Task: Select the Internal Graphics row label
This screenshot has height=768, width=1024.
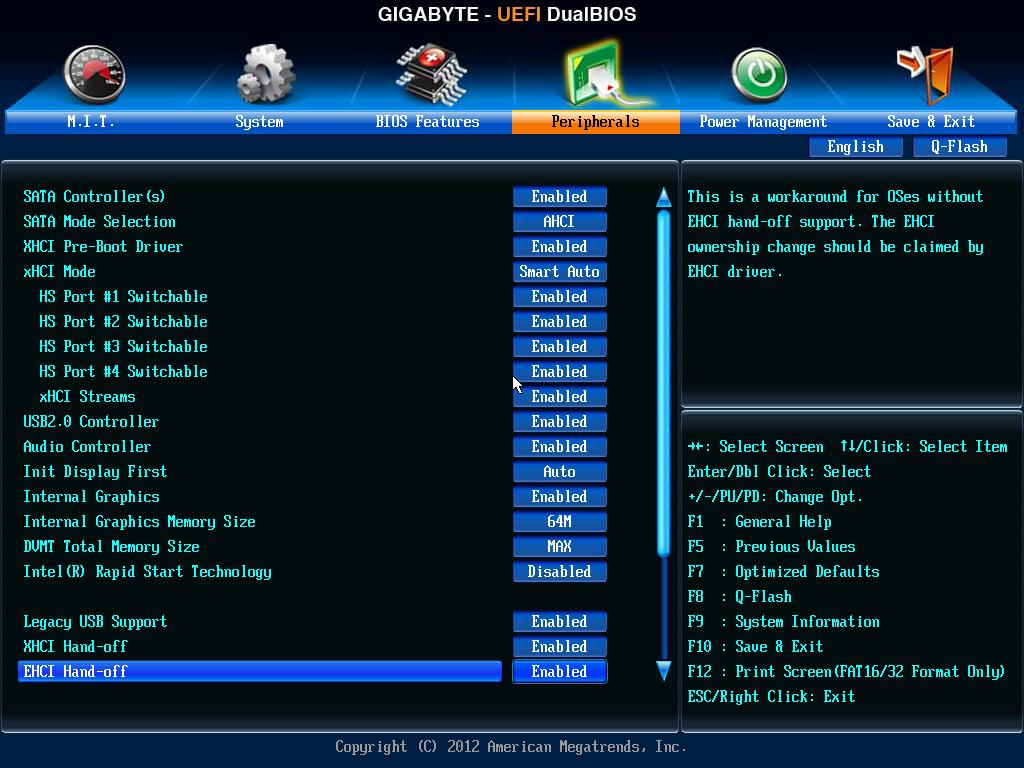Action: (91, 496)
